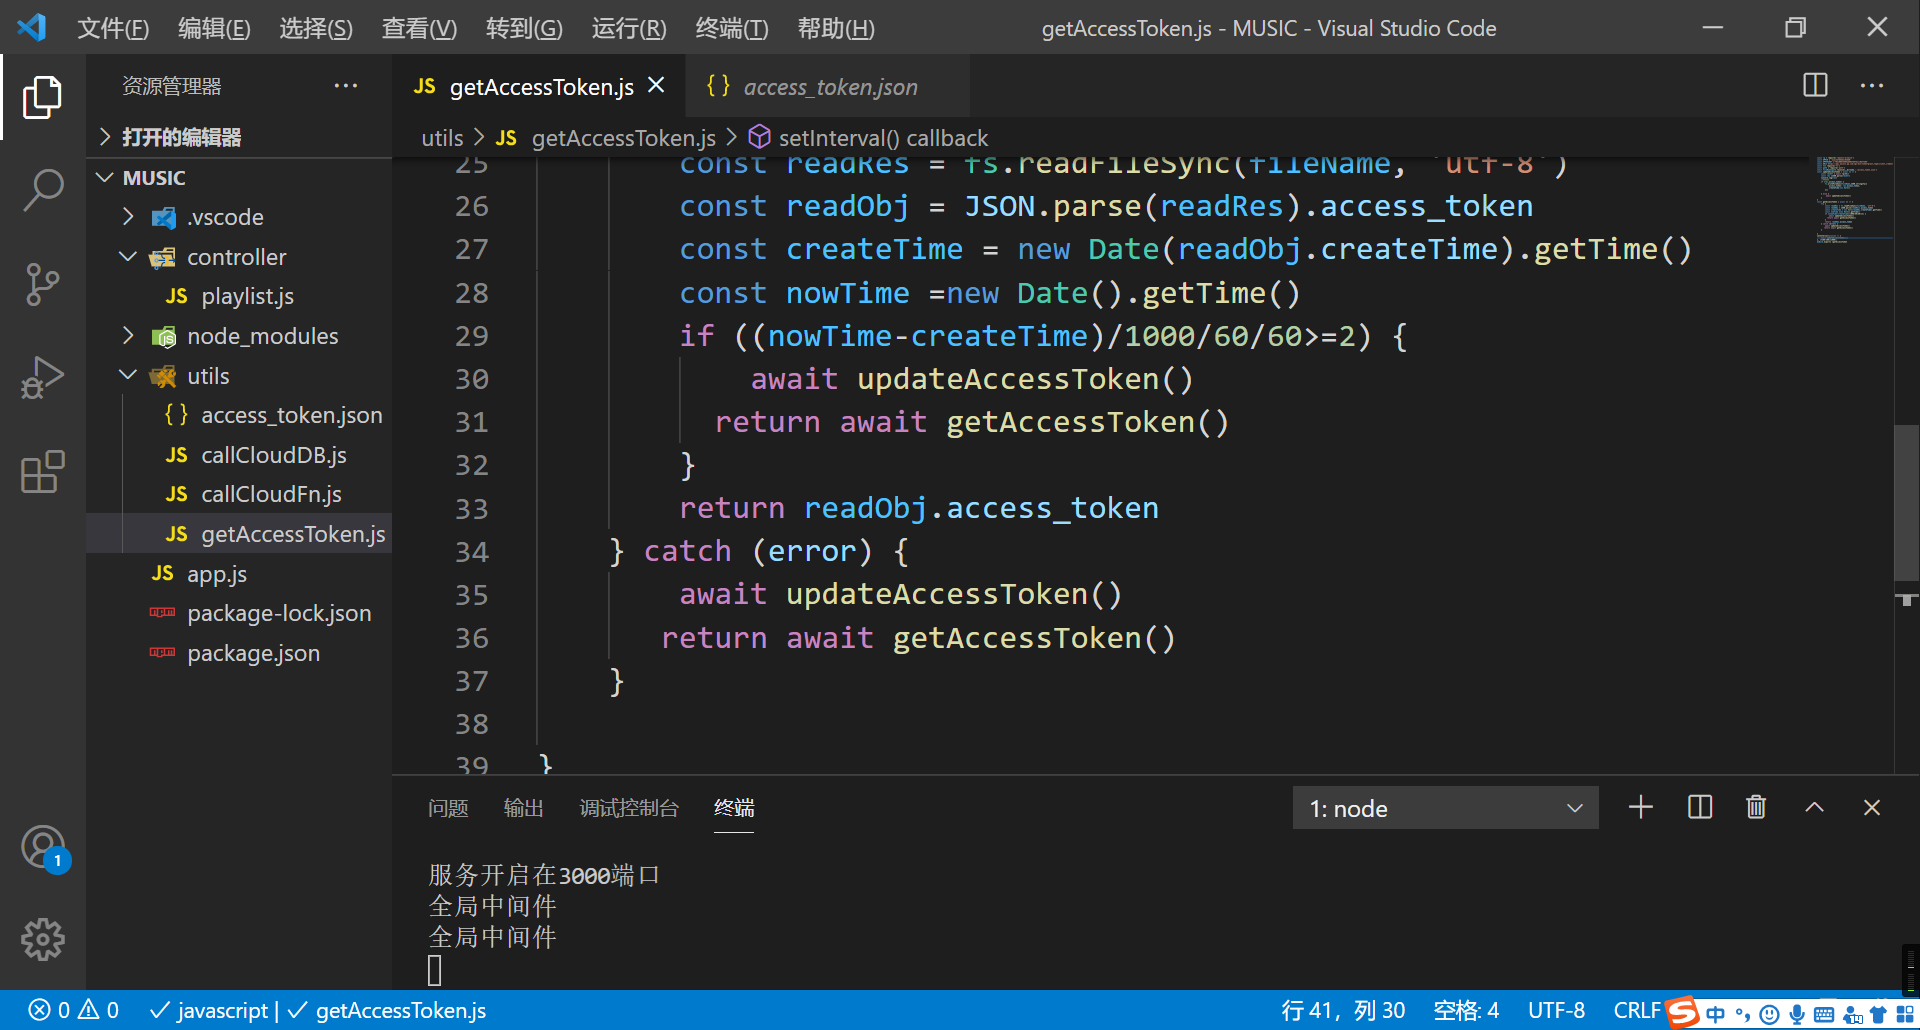Open explorer views more actions ellipsis
The image size is (1920, 1030).
(x=346, y=86)
